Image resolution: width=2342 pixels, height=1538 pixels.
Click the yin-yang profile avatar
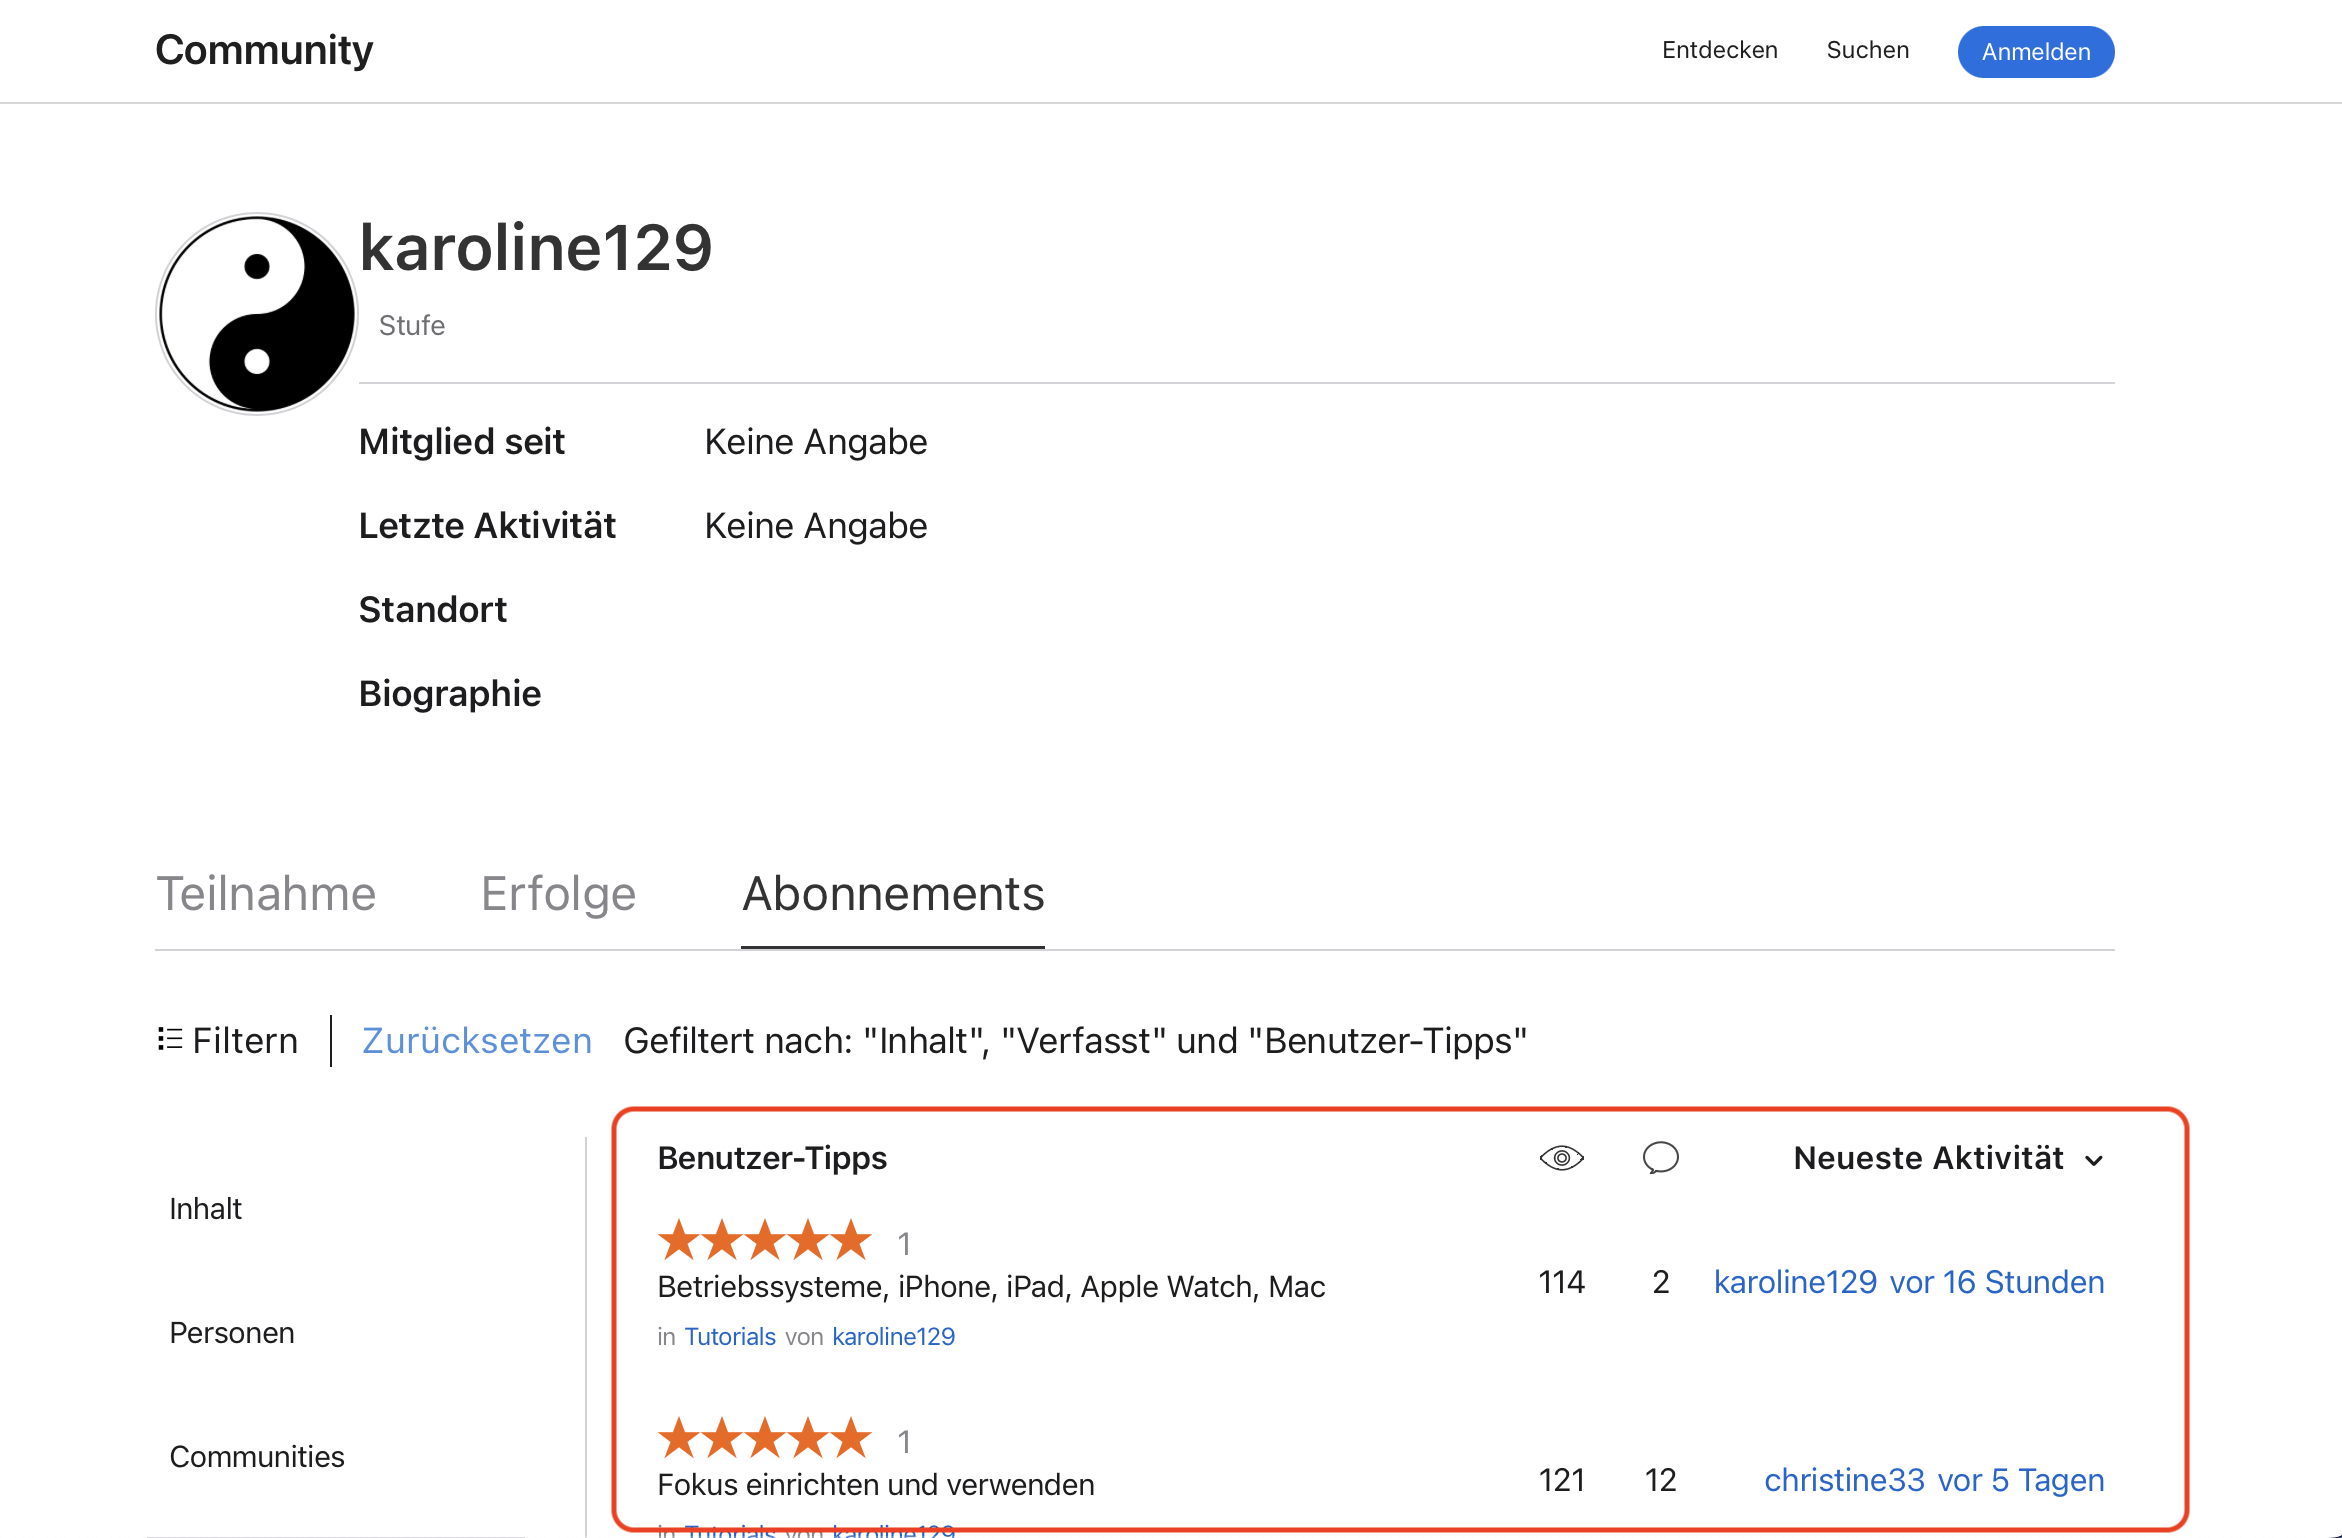257,313
